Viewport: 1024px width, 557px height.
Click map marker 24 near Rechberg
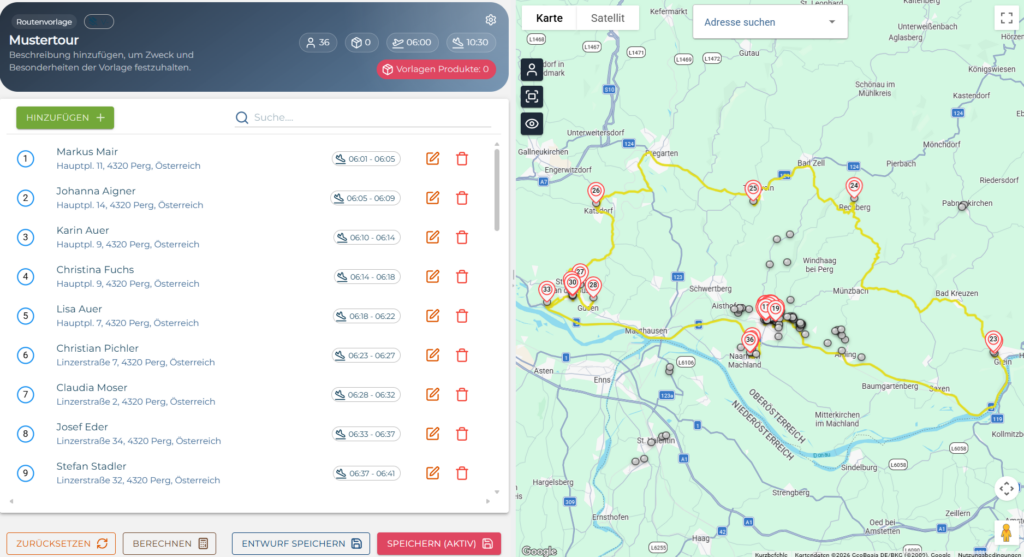[854, 187]
